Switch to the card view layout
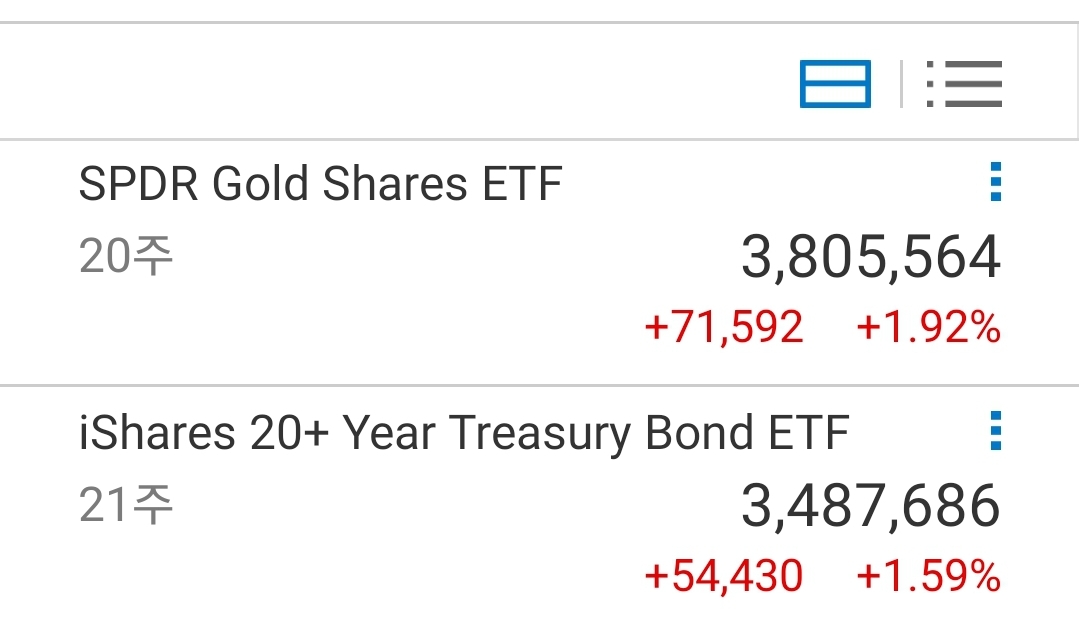1079x622 pixels. point(835,84)
